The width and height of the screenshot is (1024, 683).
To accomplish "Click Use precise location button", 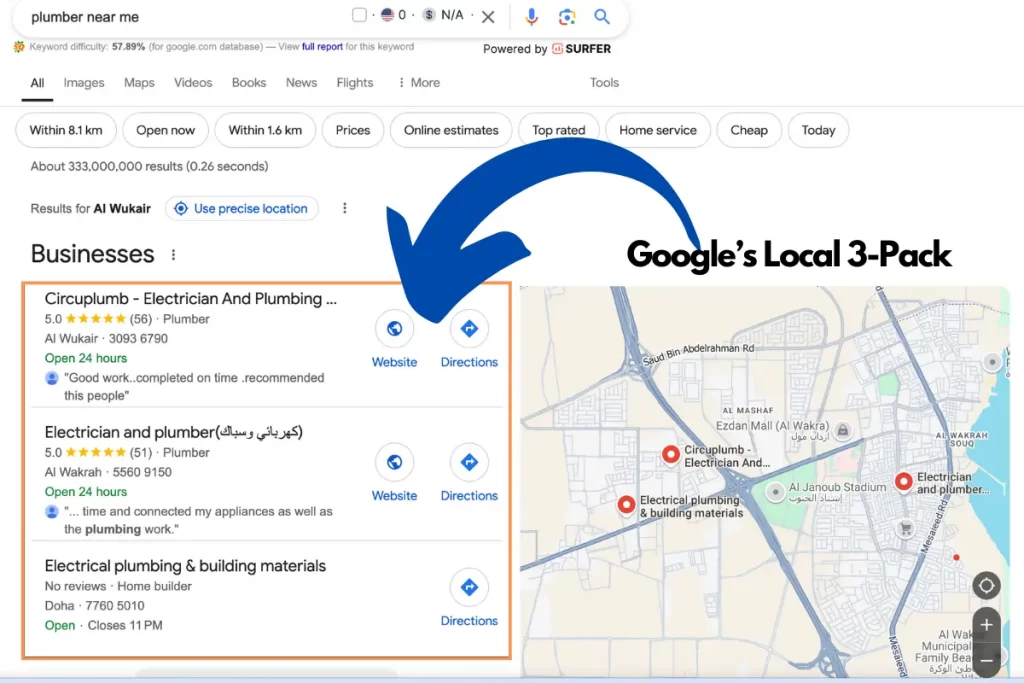I will (x=242, y=208).
